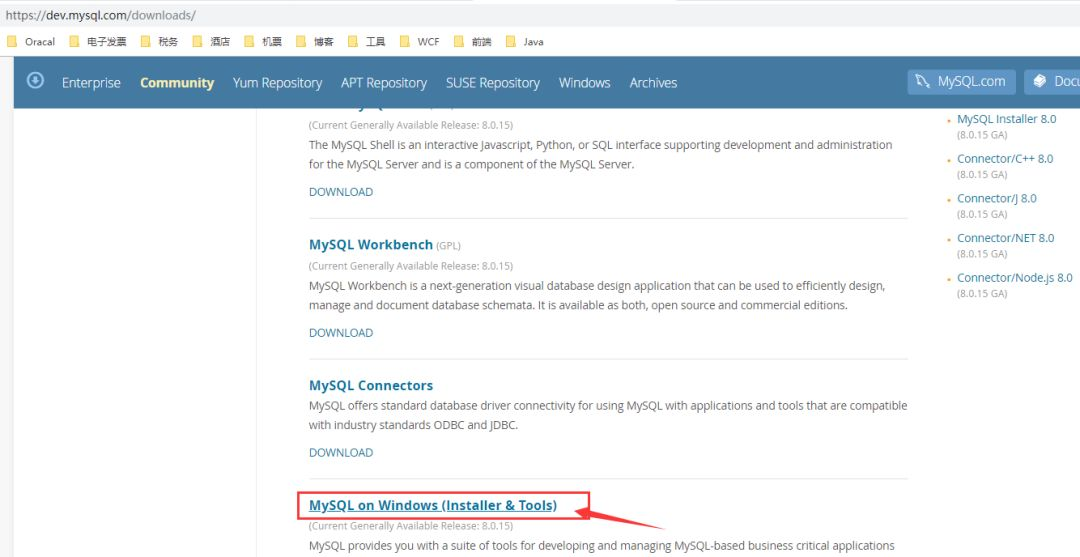Open Connector/J 8.0 sidebar link
1080x557 pixels.
[x=997, y=198]
